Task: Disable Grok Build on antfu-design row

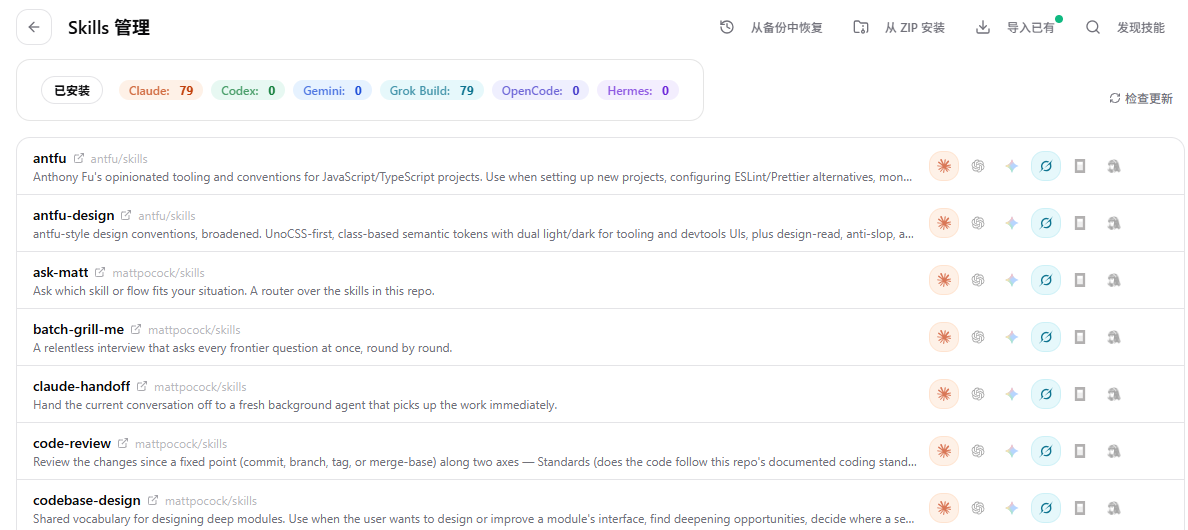Action: click(1046, 223)
